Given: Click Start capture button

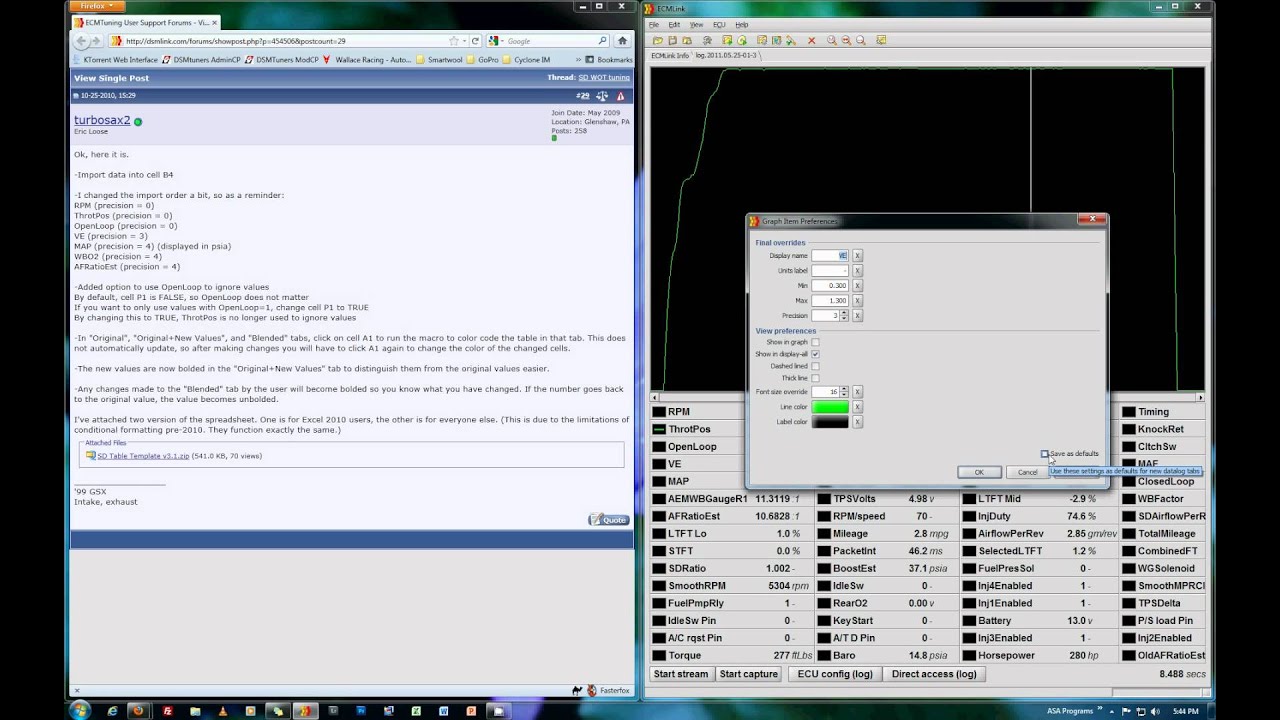Looking at the screenshot, I should pyautogui.click(x=749, y=674).
